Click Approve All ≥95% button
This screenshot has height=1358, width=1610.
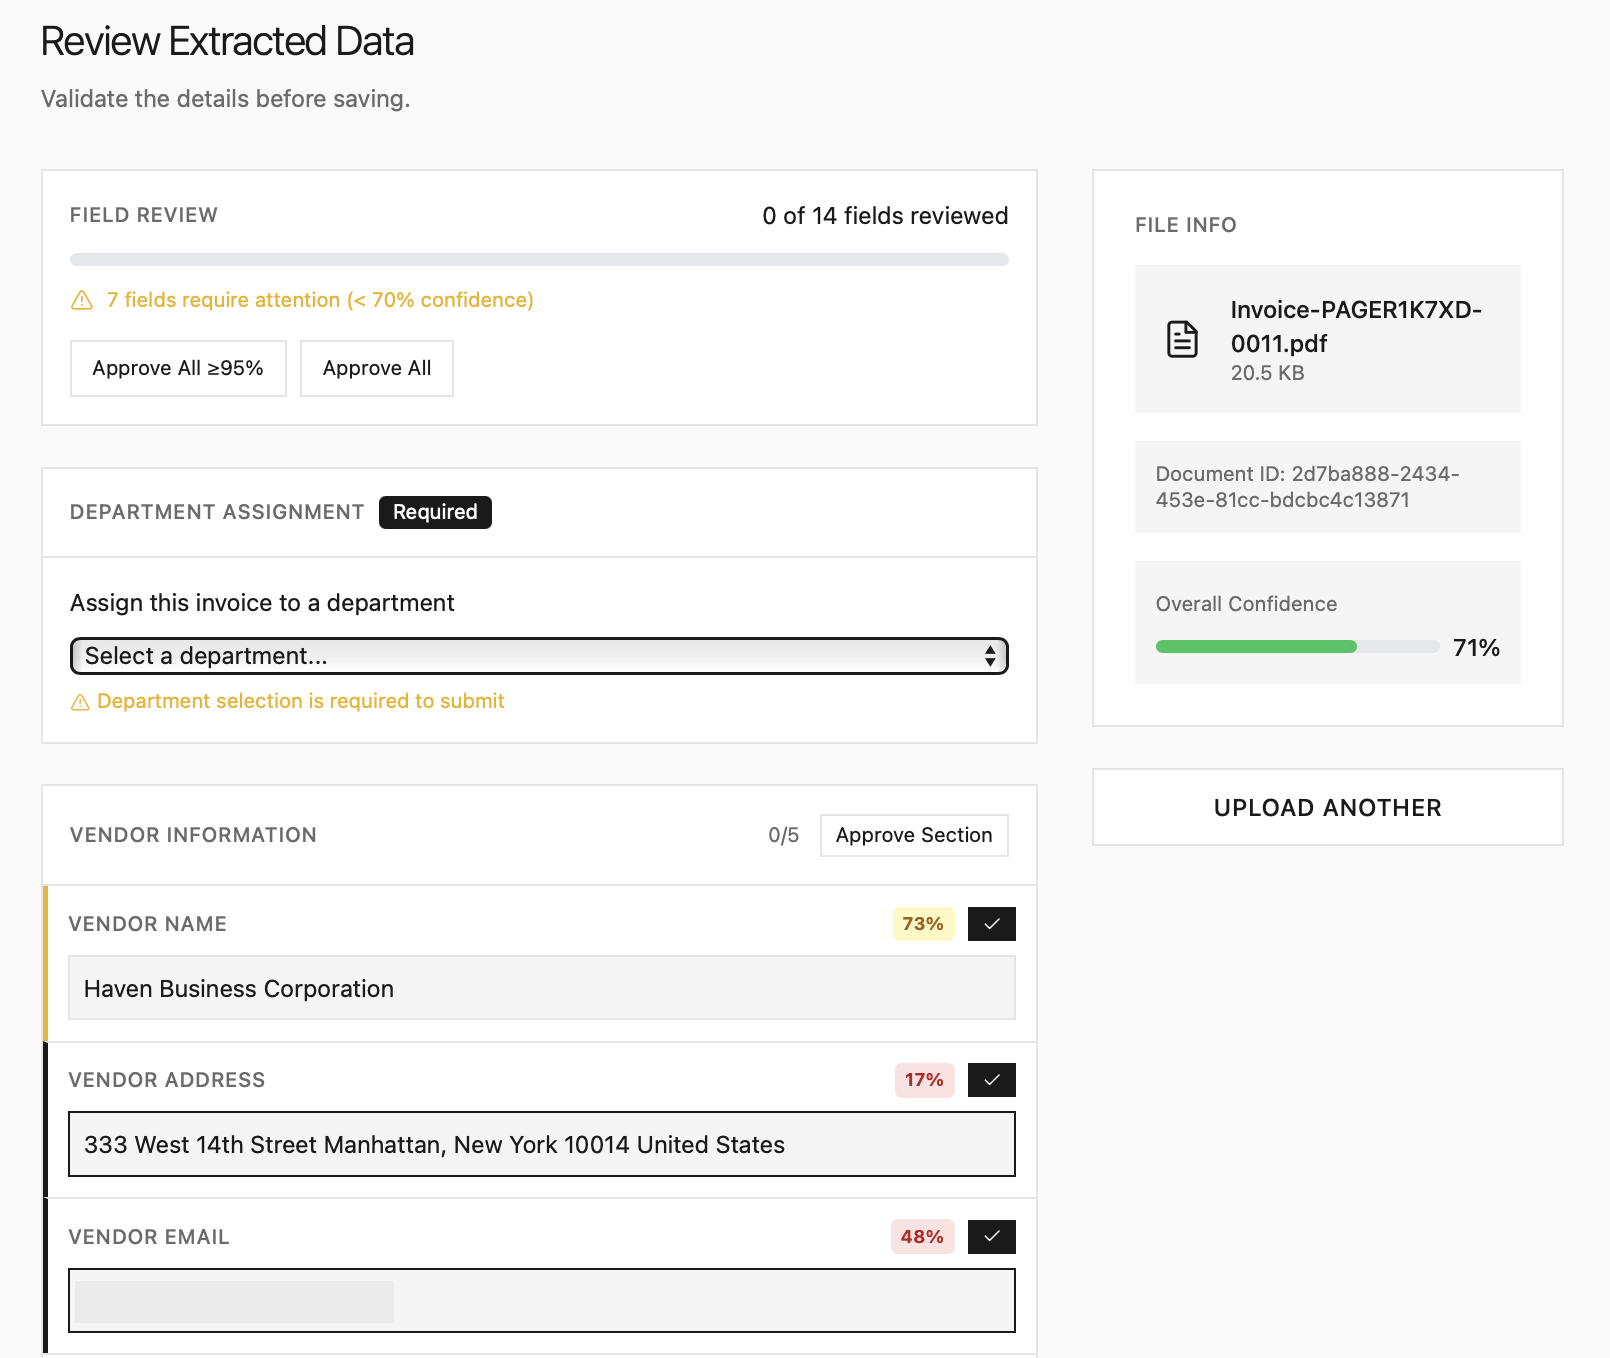177,368
